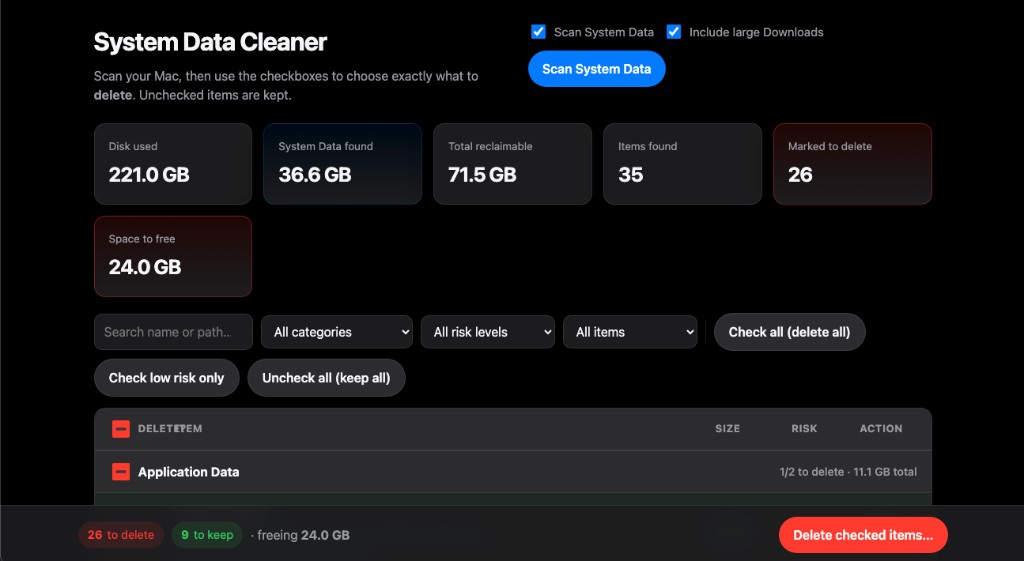Click the red 26 to delete badge
Viewport: 1024px width, 561px height.
[x=121, y=535]
